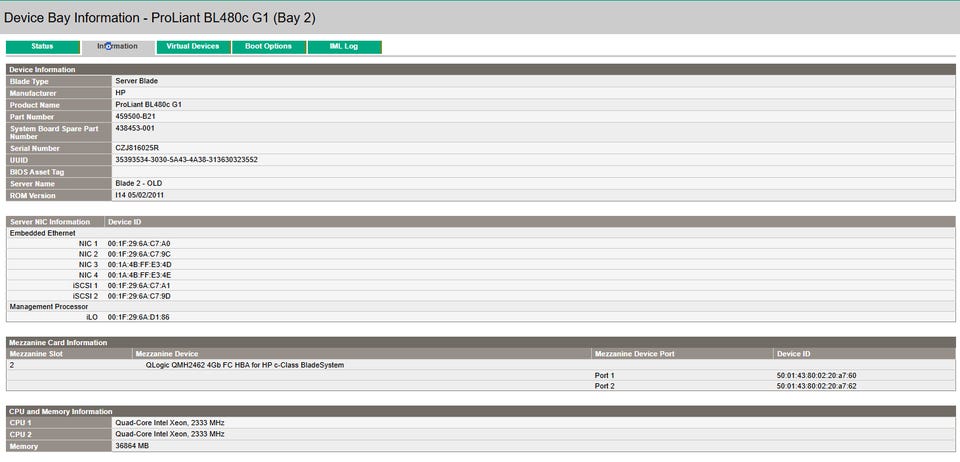Select NIC 2 MAC address 00:1F:29:6A:C7:9C
Screen dimensions: 960x462
[x=139, y=254]
